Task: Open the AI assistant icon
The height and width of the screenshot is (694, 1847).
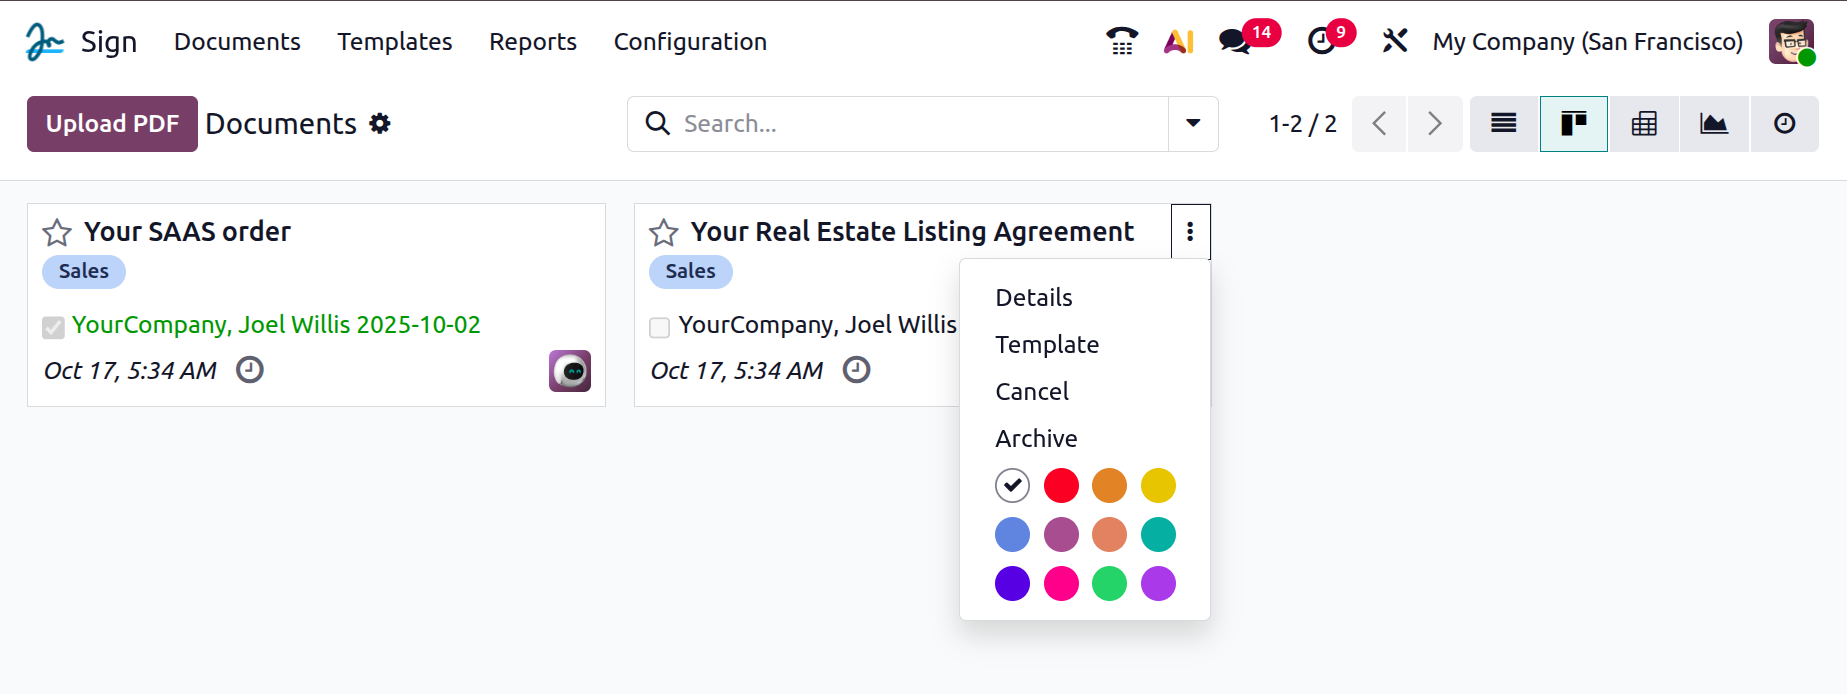Action: tap(1179, 41)
